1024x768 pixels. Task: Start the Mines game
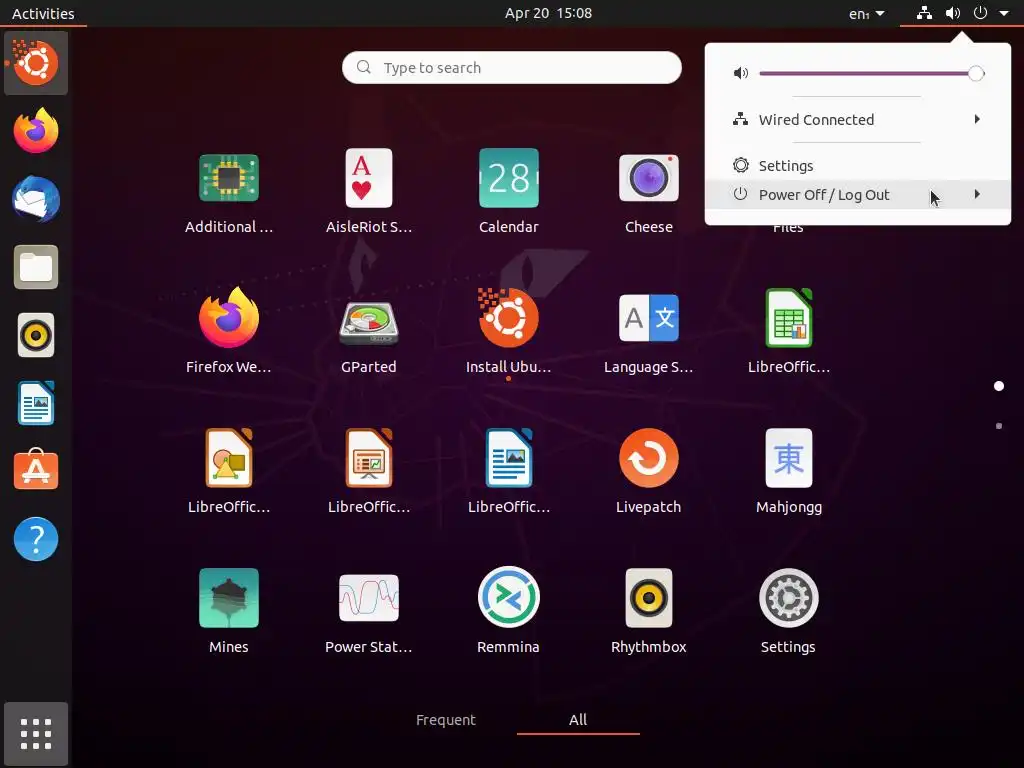pos(229,598)
